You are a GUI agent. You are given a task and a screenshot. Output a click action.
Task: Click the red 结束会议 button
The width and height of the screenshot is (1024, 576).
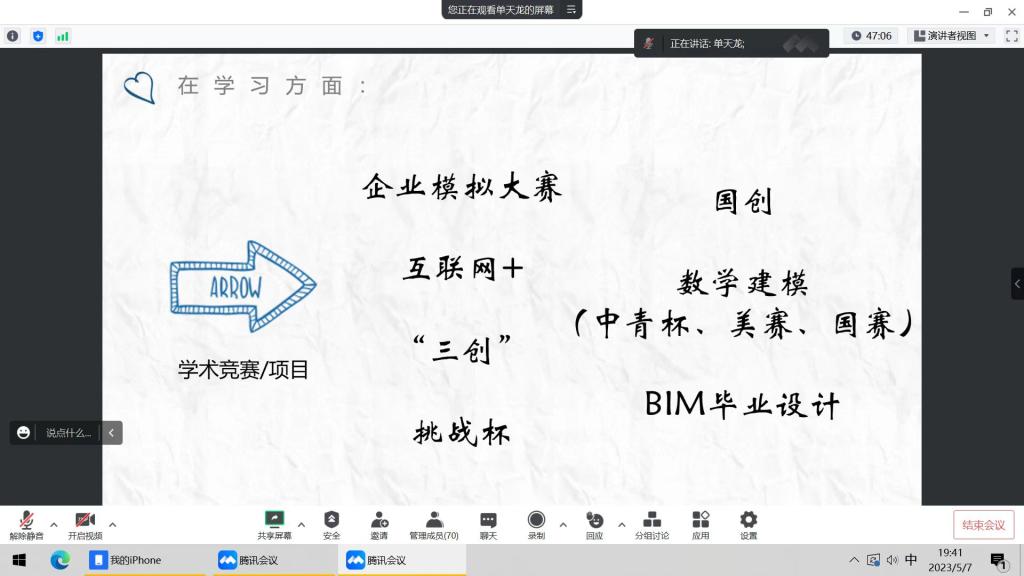[983, 525]
